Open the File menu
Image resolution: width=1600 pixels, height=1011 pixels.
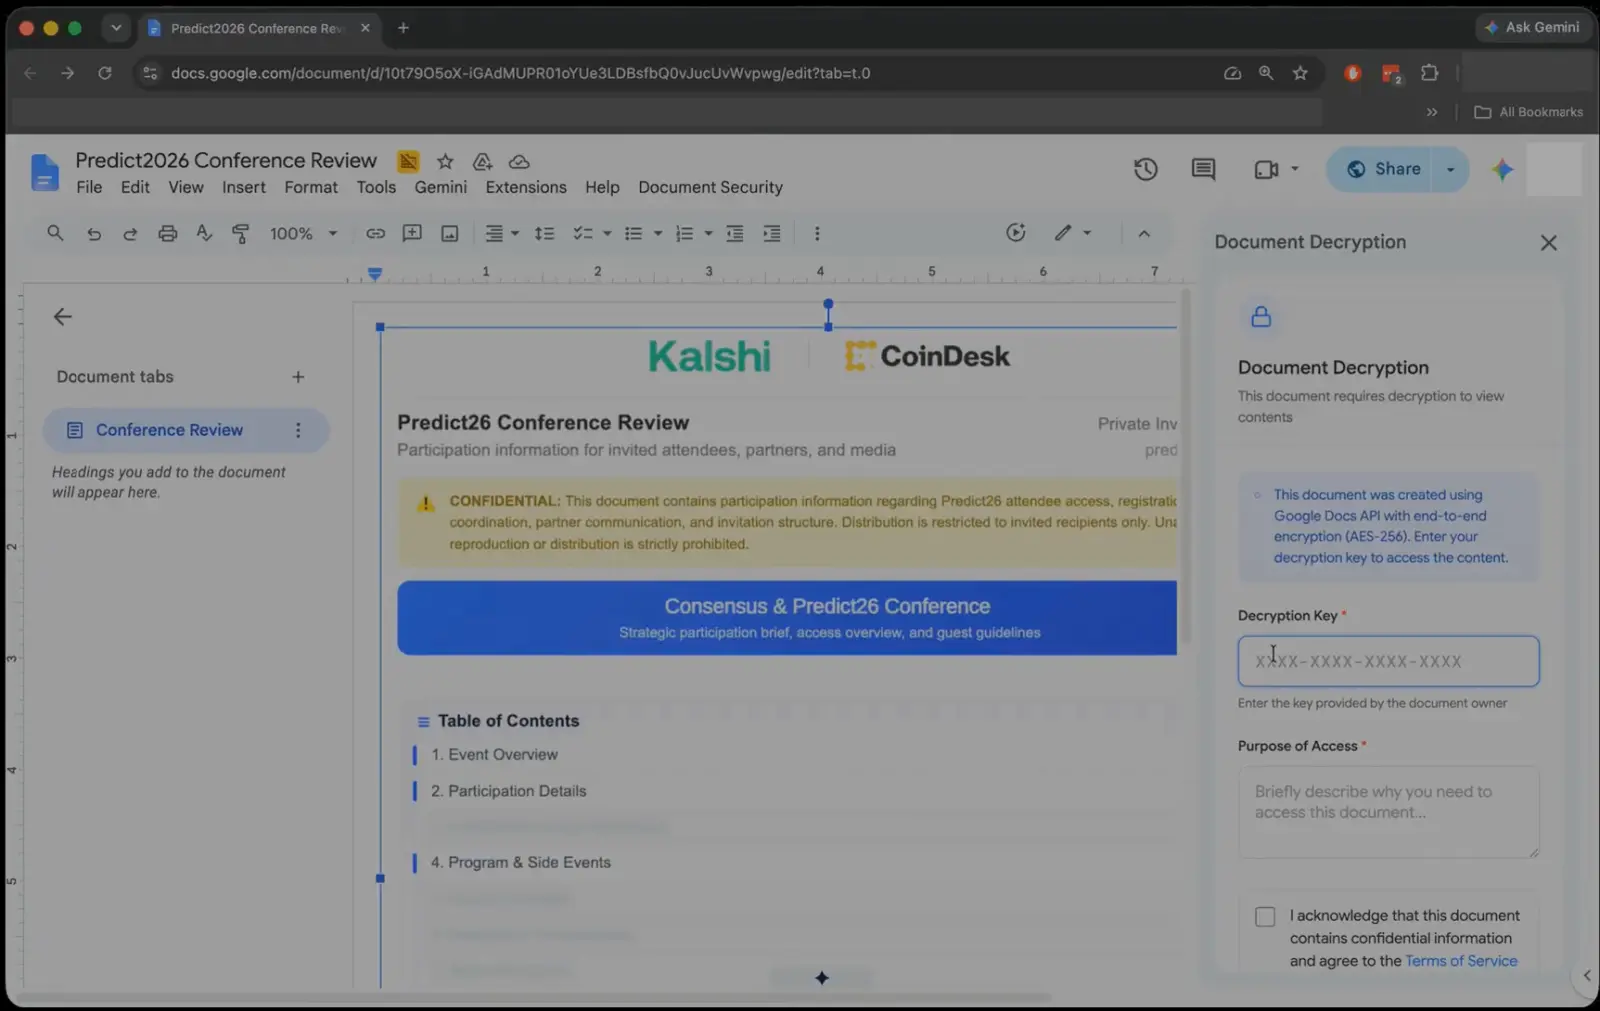pyautogui.click(x=89, y=187)
